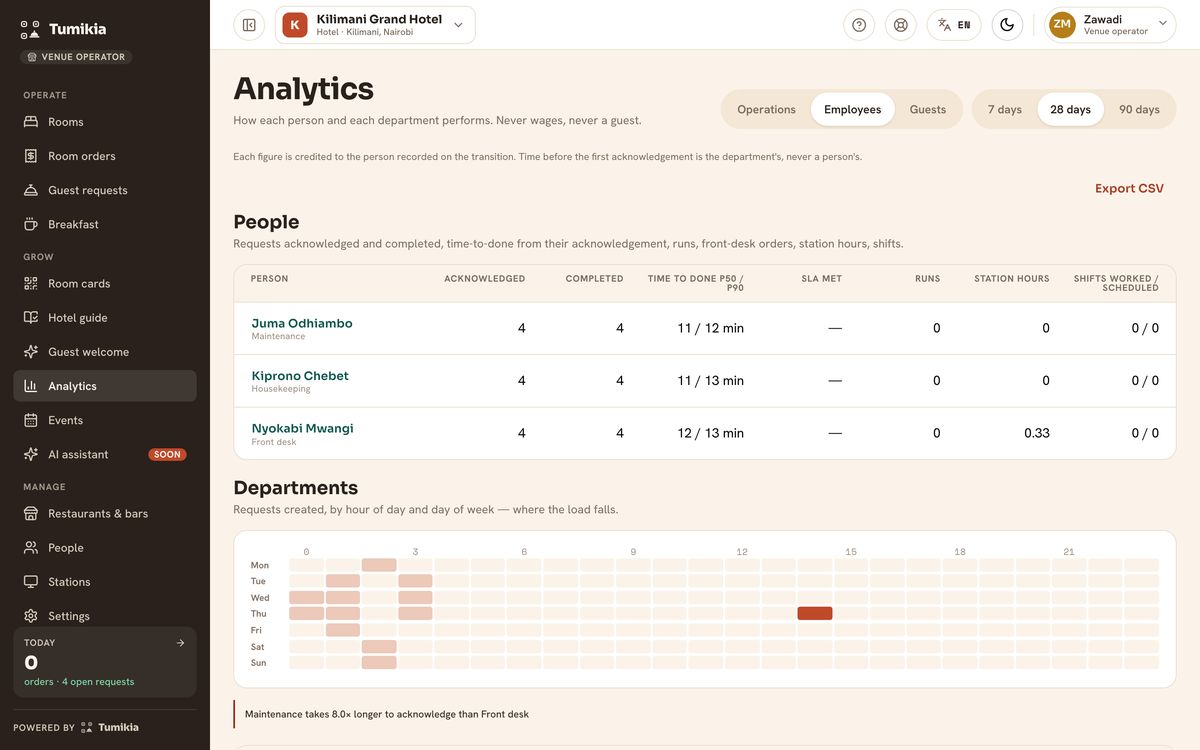Open Rooms in the sidebar
Image resolution: width=1200 pixels, height=750 pixels.
[105, 122]
